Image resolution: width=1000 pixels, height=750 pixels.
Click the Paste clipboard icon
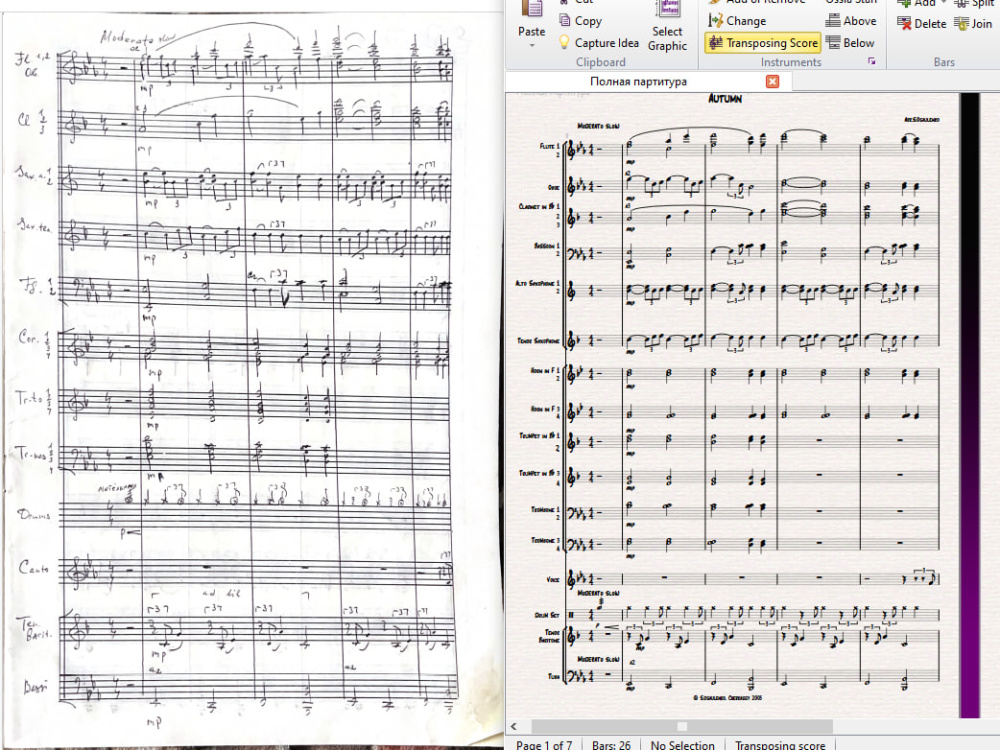pos(532,9)
